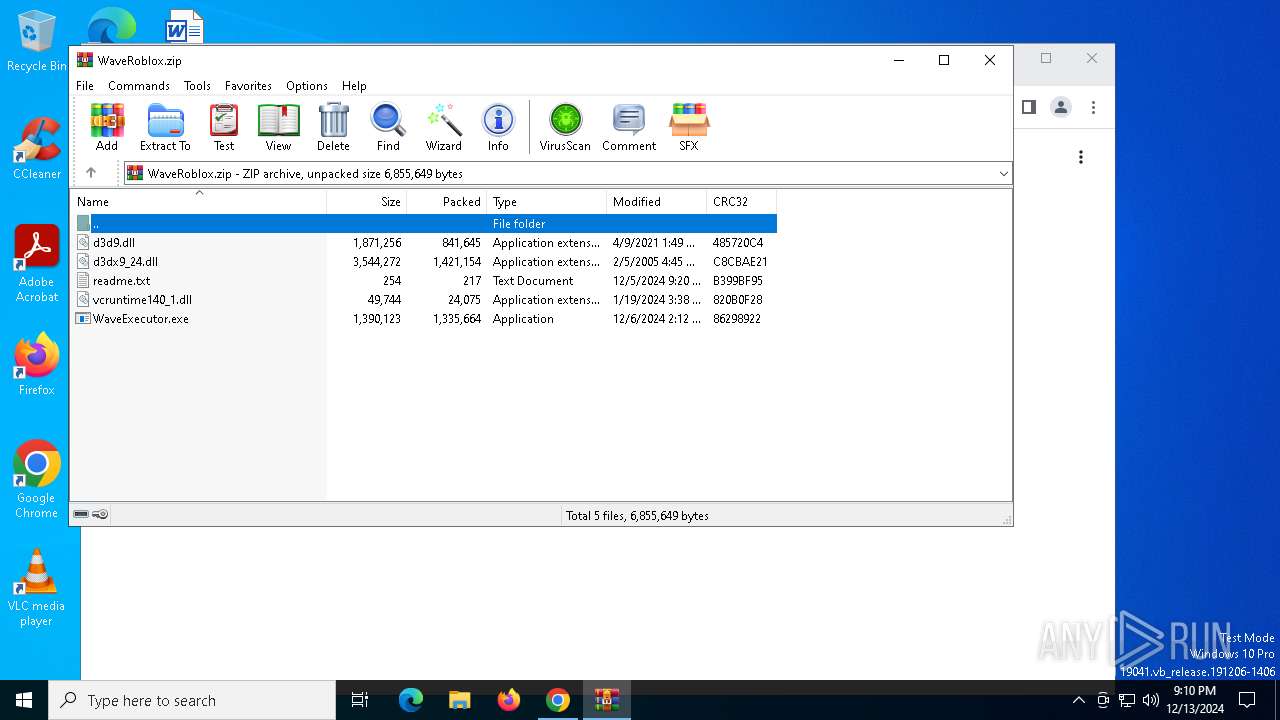Open the Wizard tool
The height and width of the screenshot is (720, 1280).
point(443,127)
